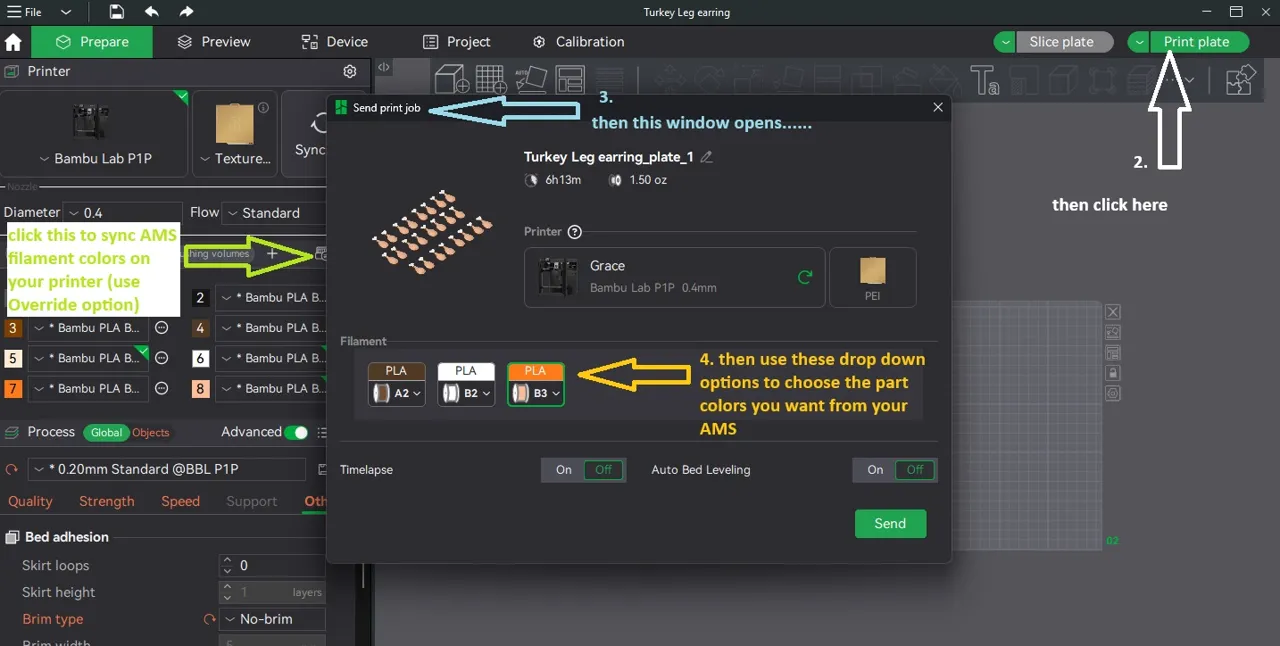The width and height of the screenshot is (1280, 646).
Task: Toggle the Advanced switch
Action: 296,432
